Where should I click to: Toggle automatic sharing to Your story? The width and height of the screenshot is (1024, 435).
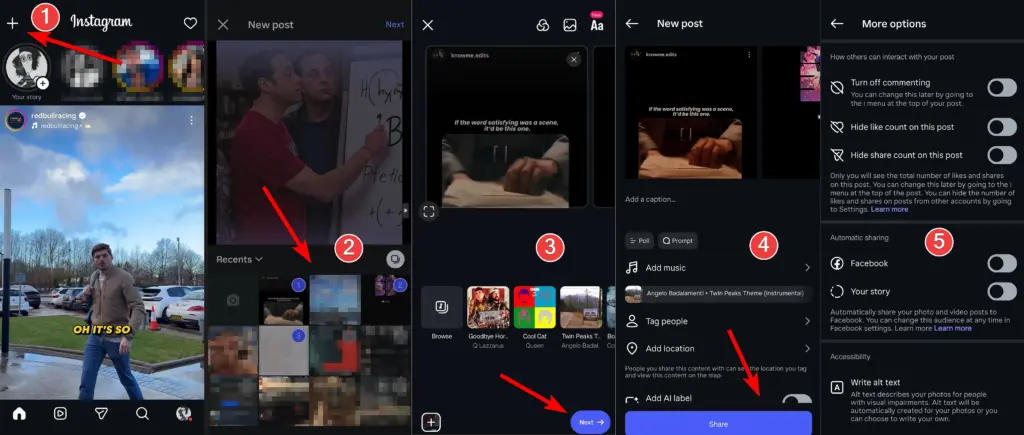click(x=1002, y=291)
